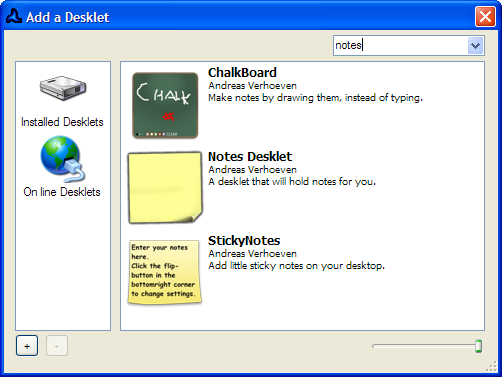
Task: Click the disabled minus button
Action: pyautogui.click(x=57, y=346)
